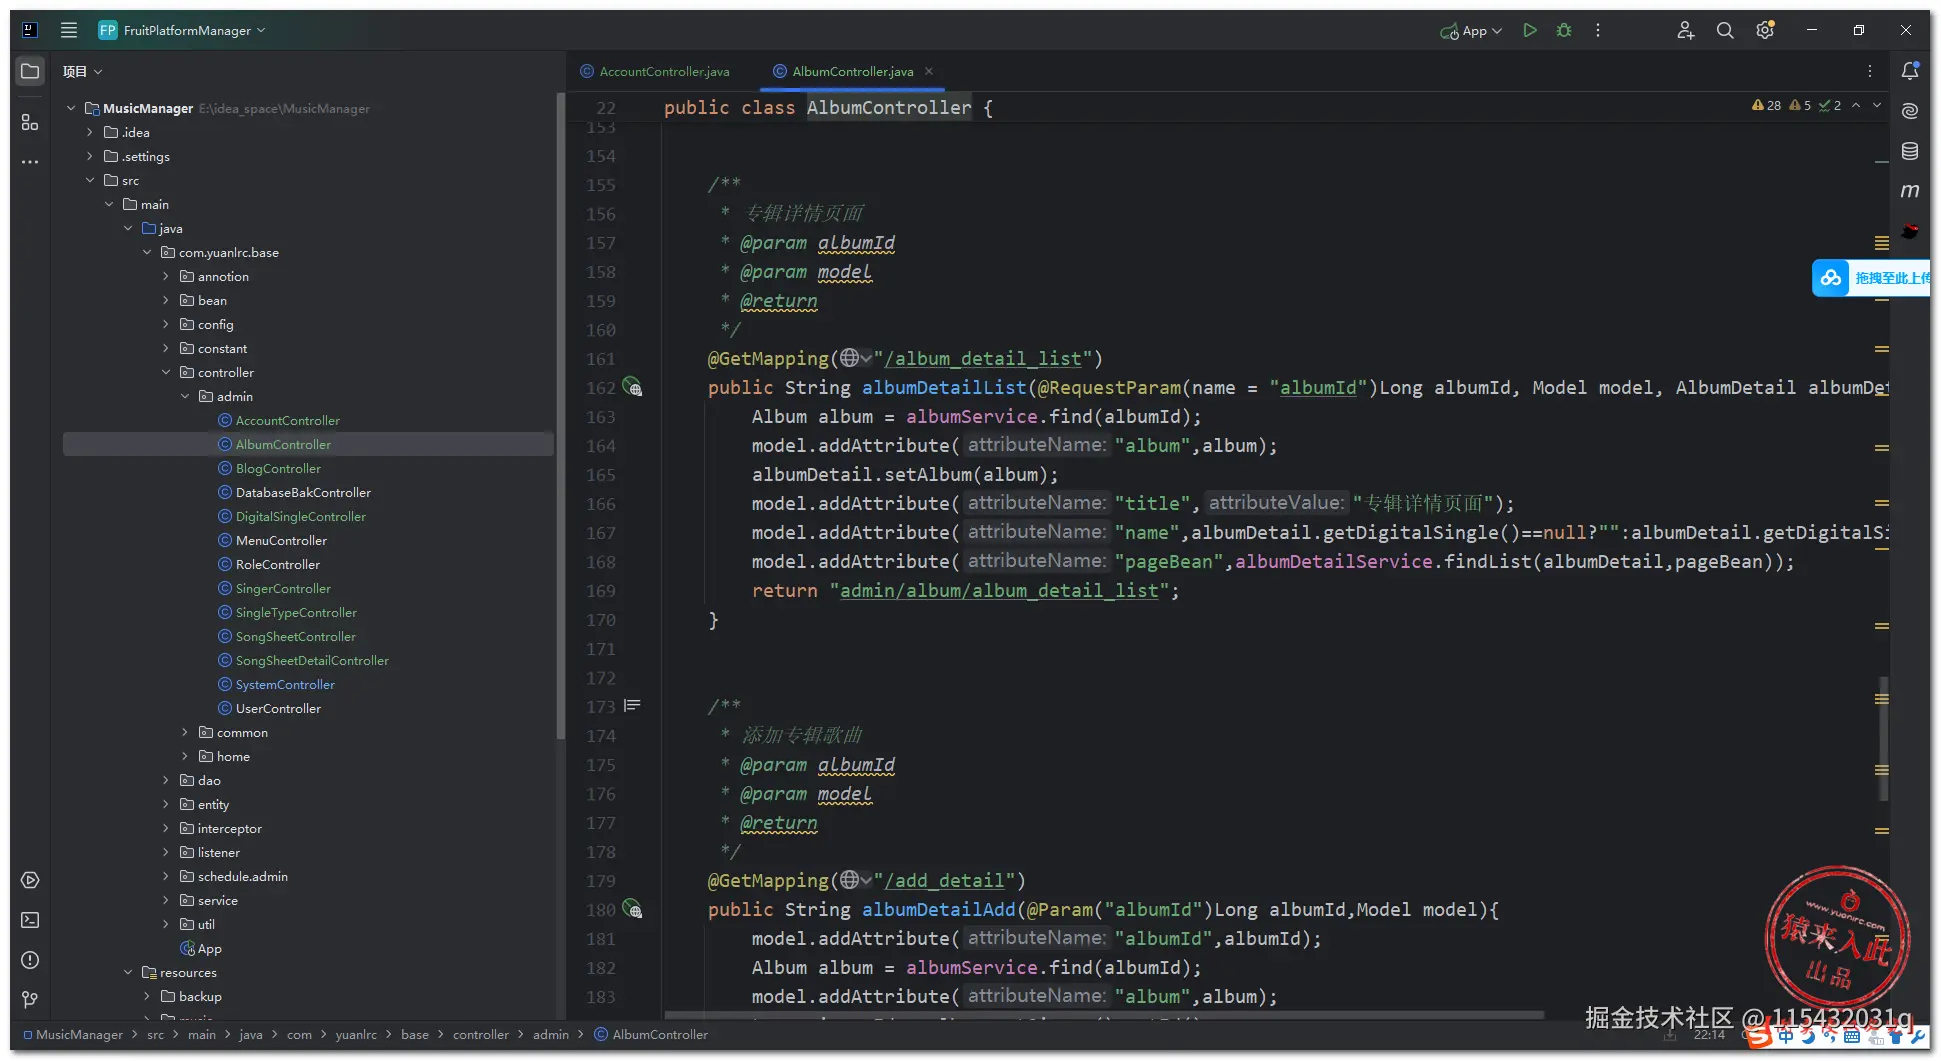Open the FruitPlatformManager project dropdown

point(182,30)
